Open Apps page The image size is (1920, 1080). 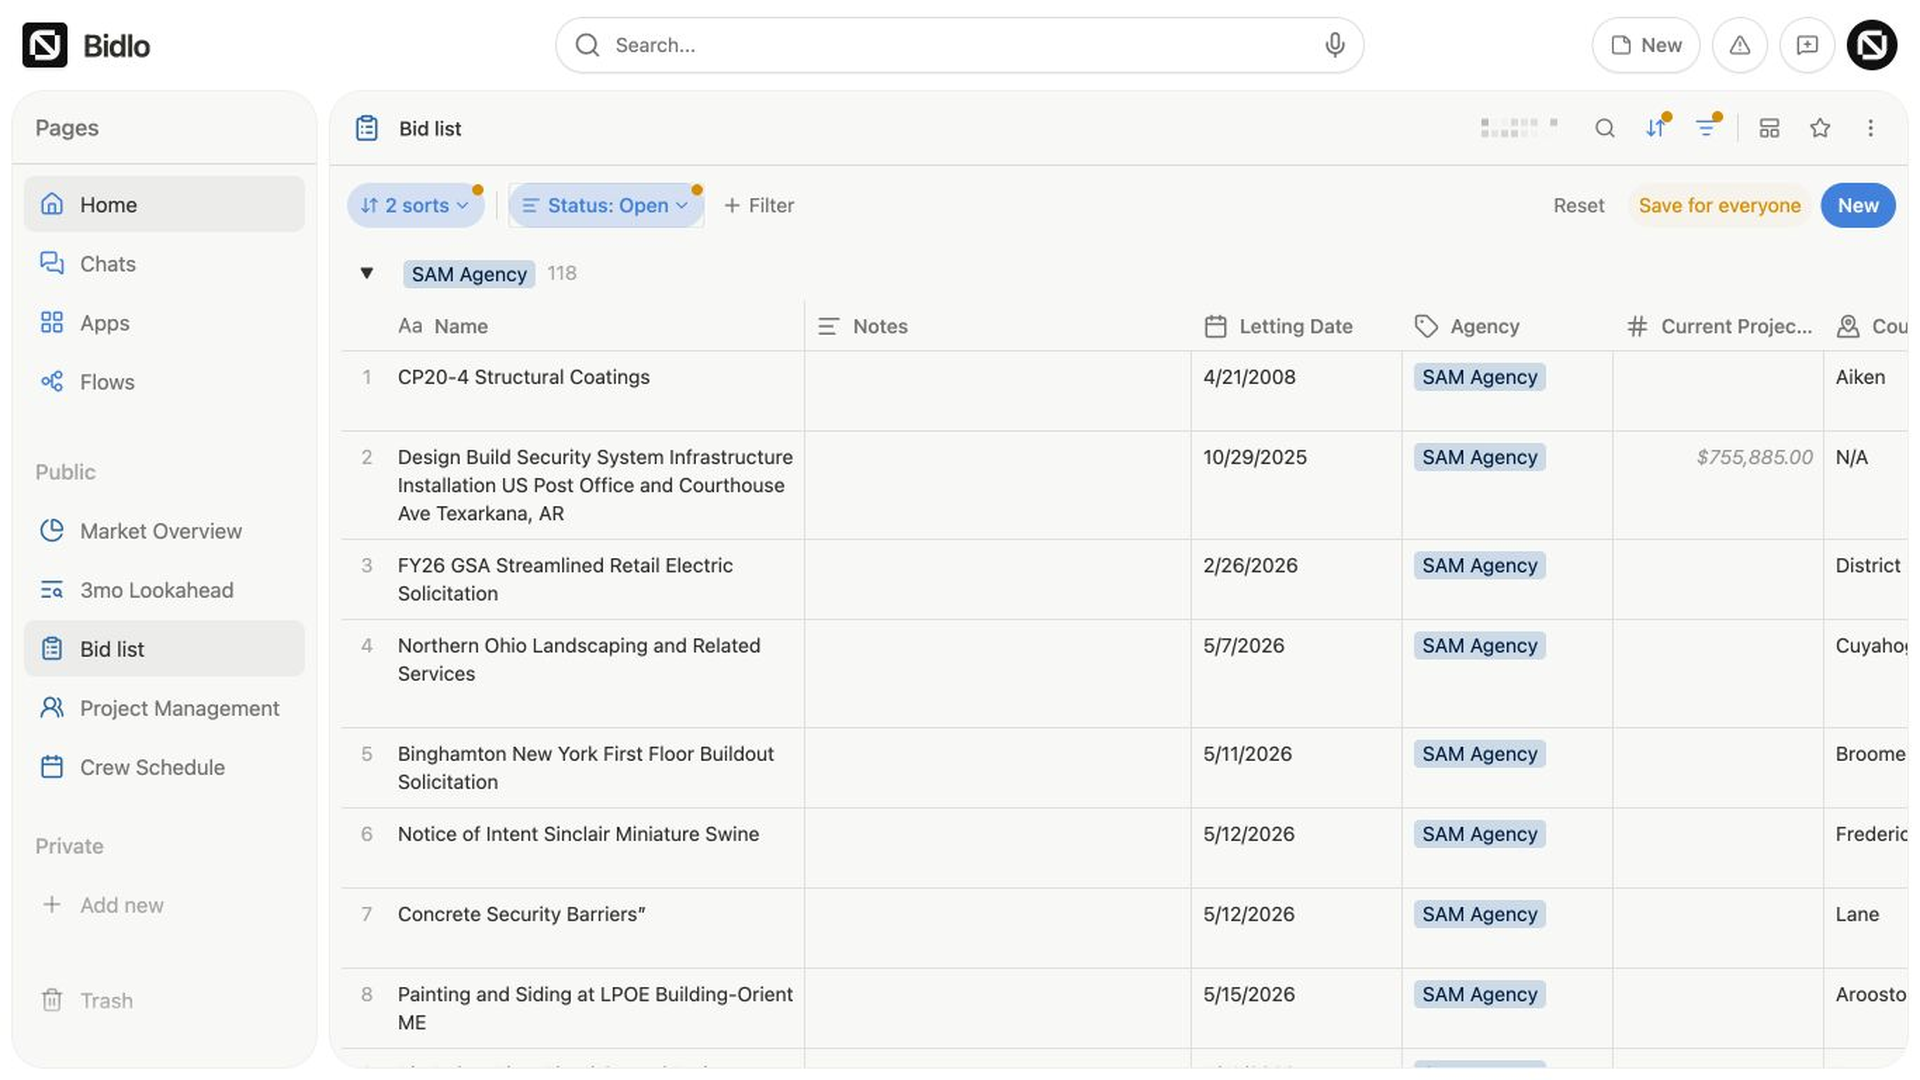(x=164, y=322)
